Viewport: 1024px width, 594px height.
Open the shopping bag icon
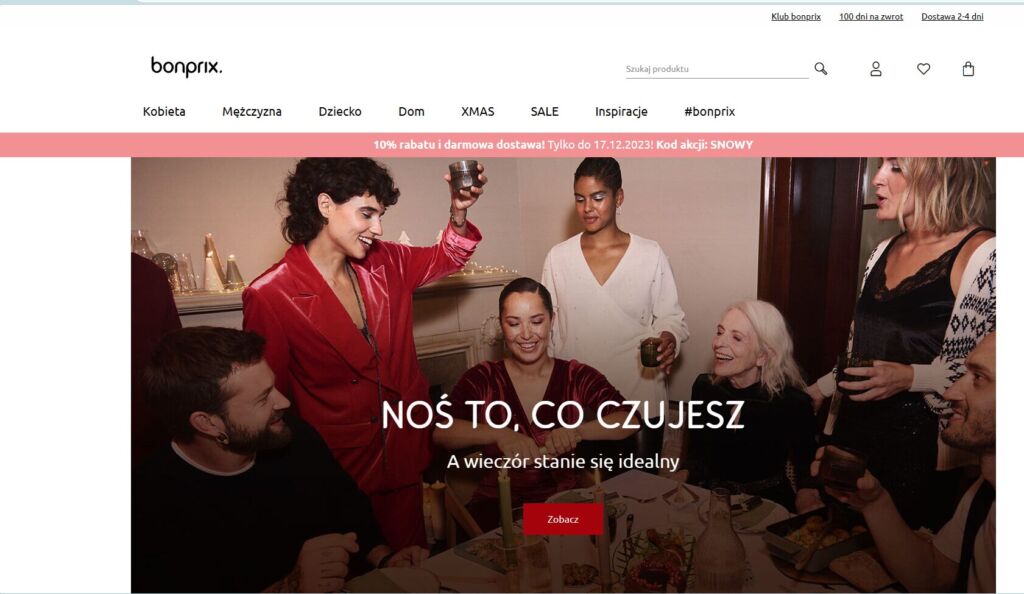coord(968,69)
